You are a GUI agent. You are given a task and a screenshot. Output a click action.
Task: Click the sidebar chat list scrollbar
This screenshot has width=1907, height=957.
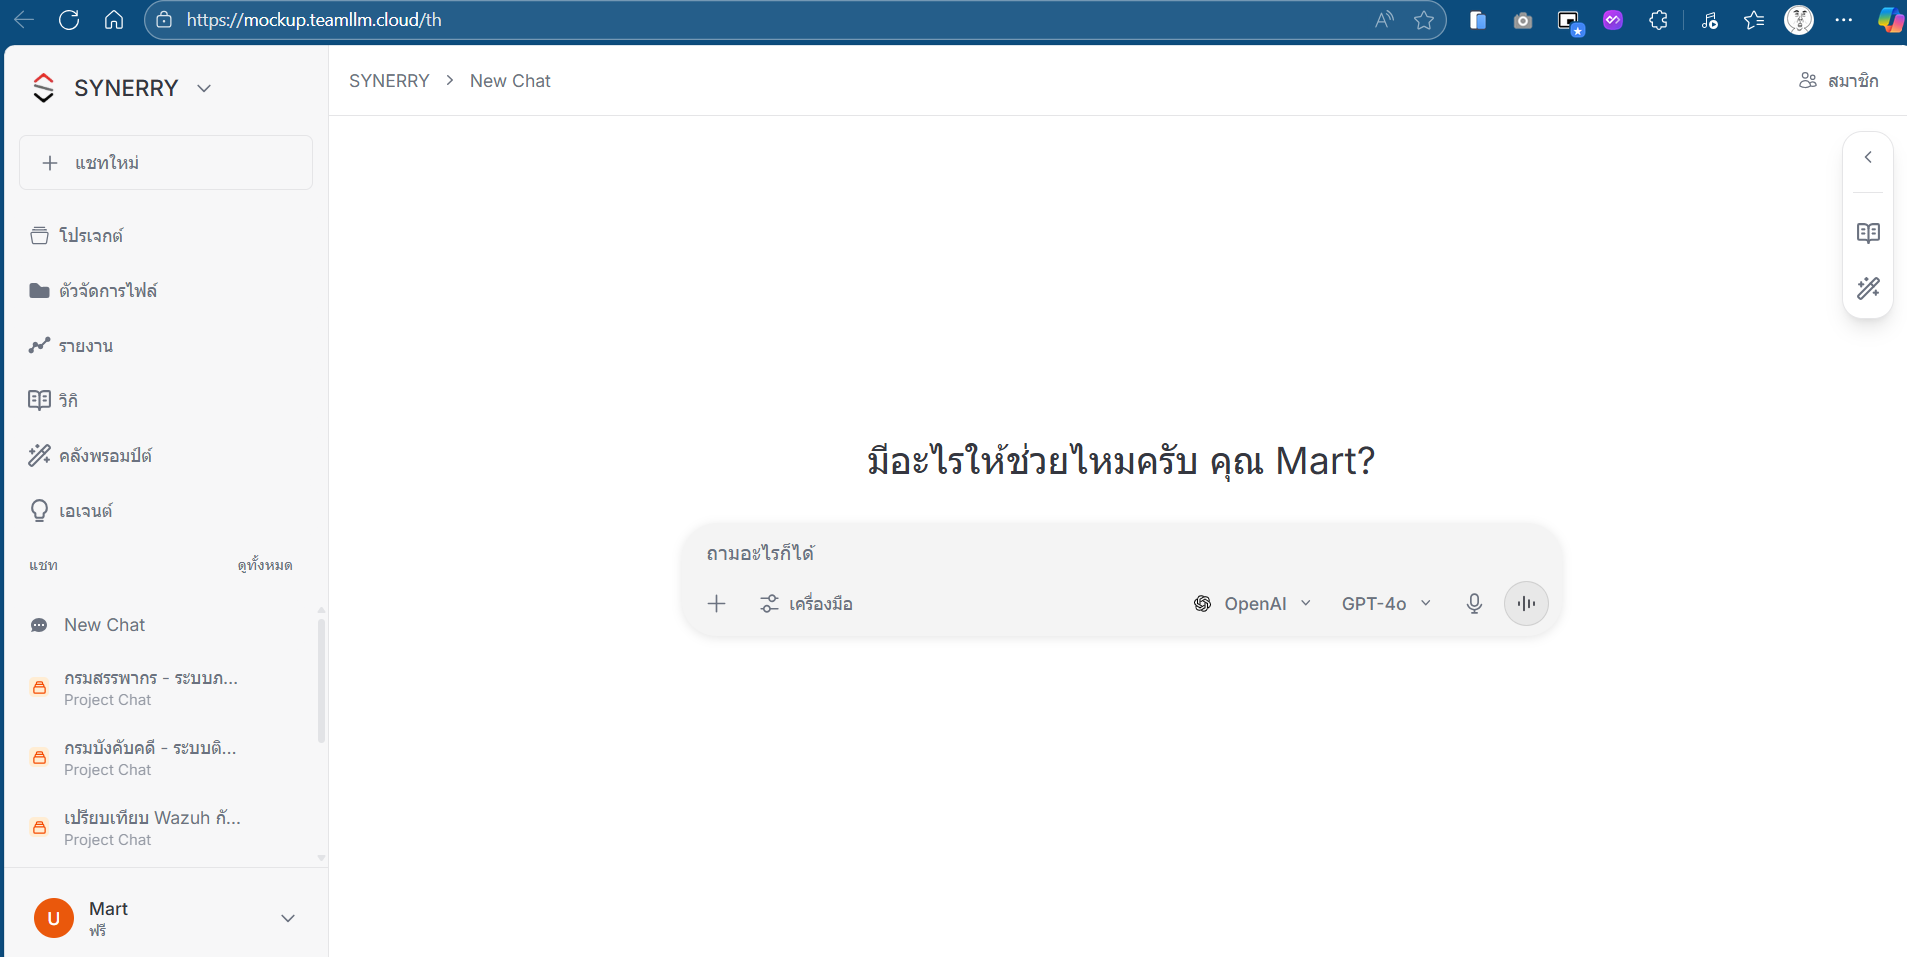pyautogui.click(x=321, y=680)
